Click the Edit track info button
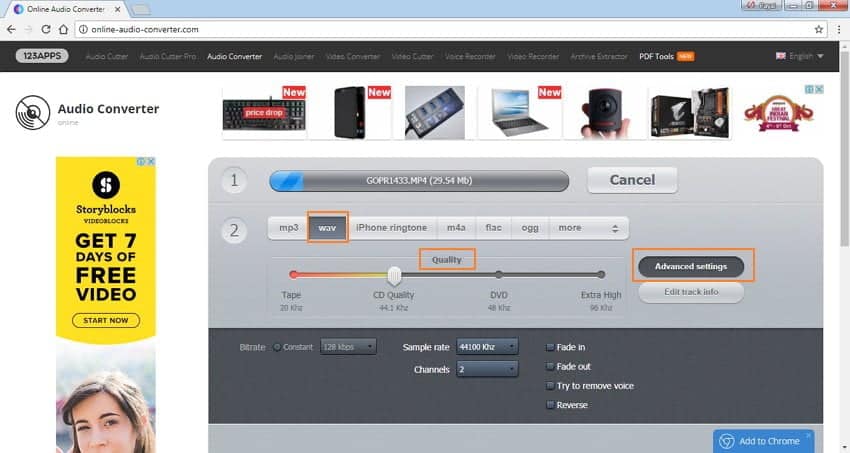Image resolution: width=850 pixels, height=453 pixels. point(691,292)
